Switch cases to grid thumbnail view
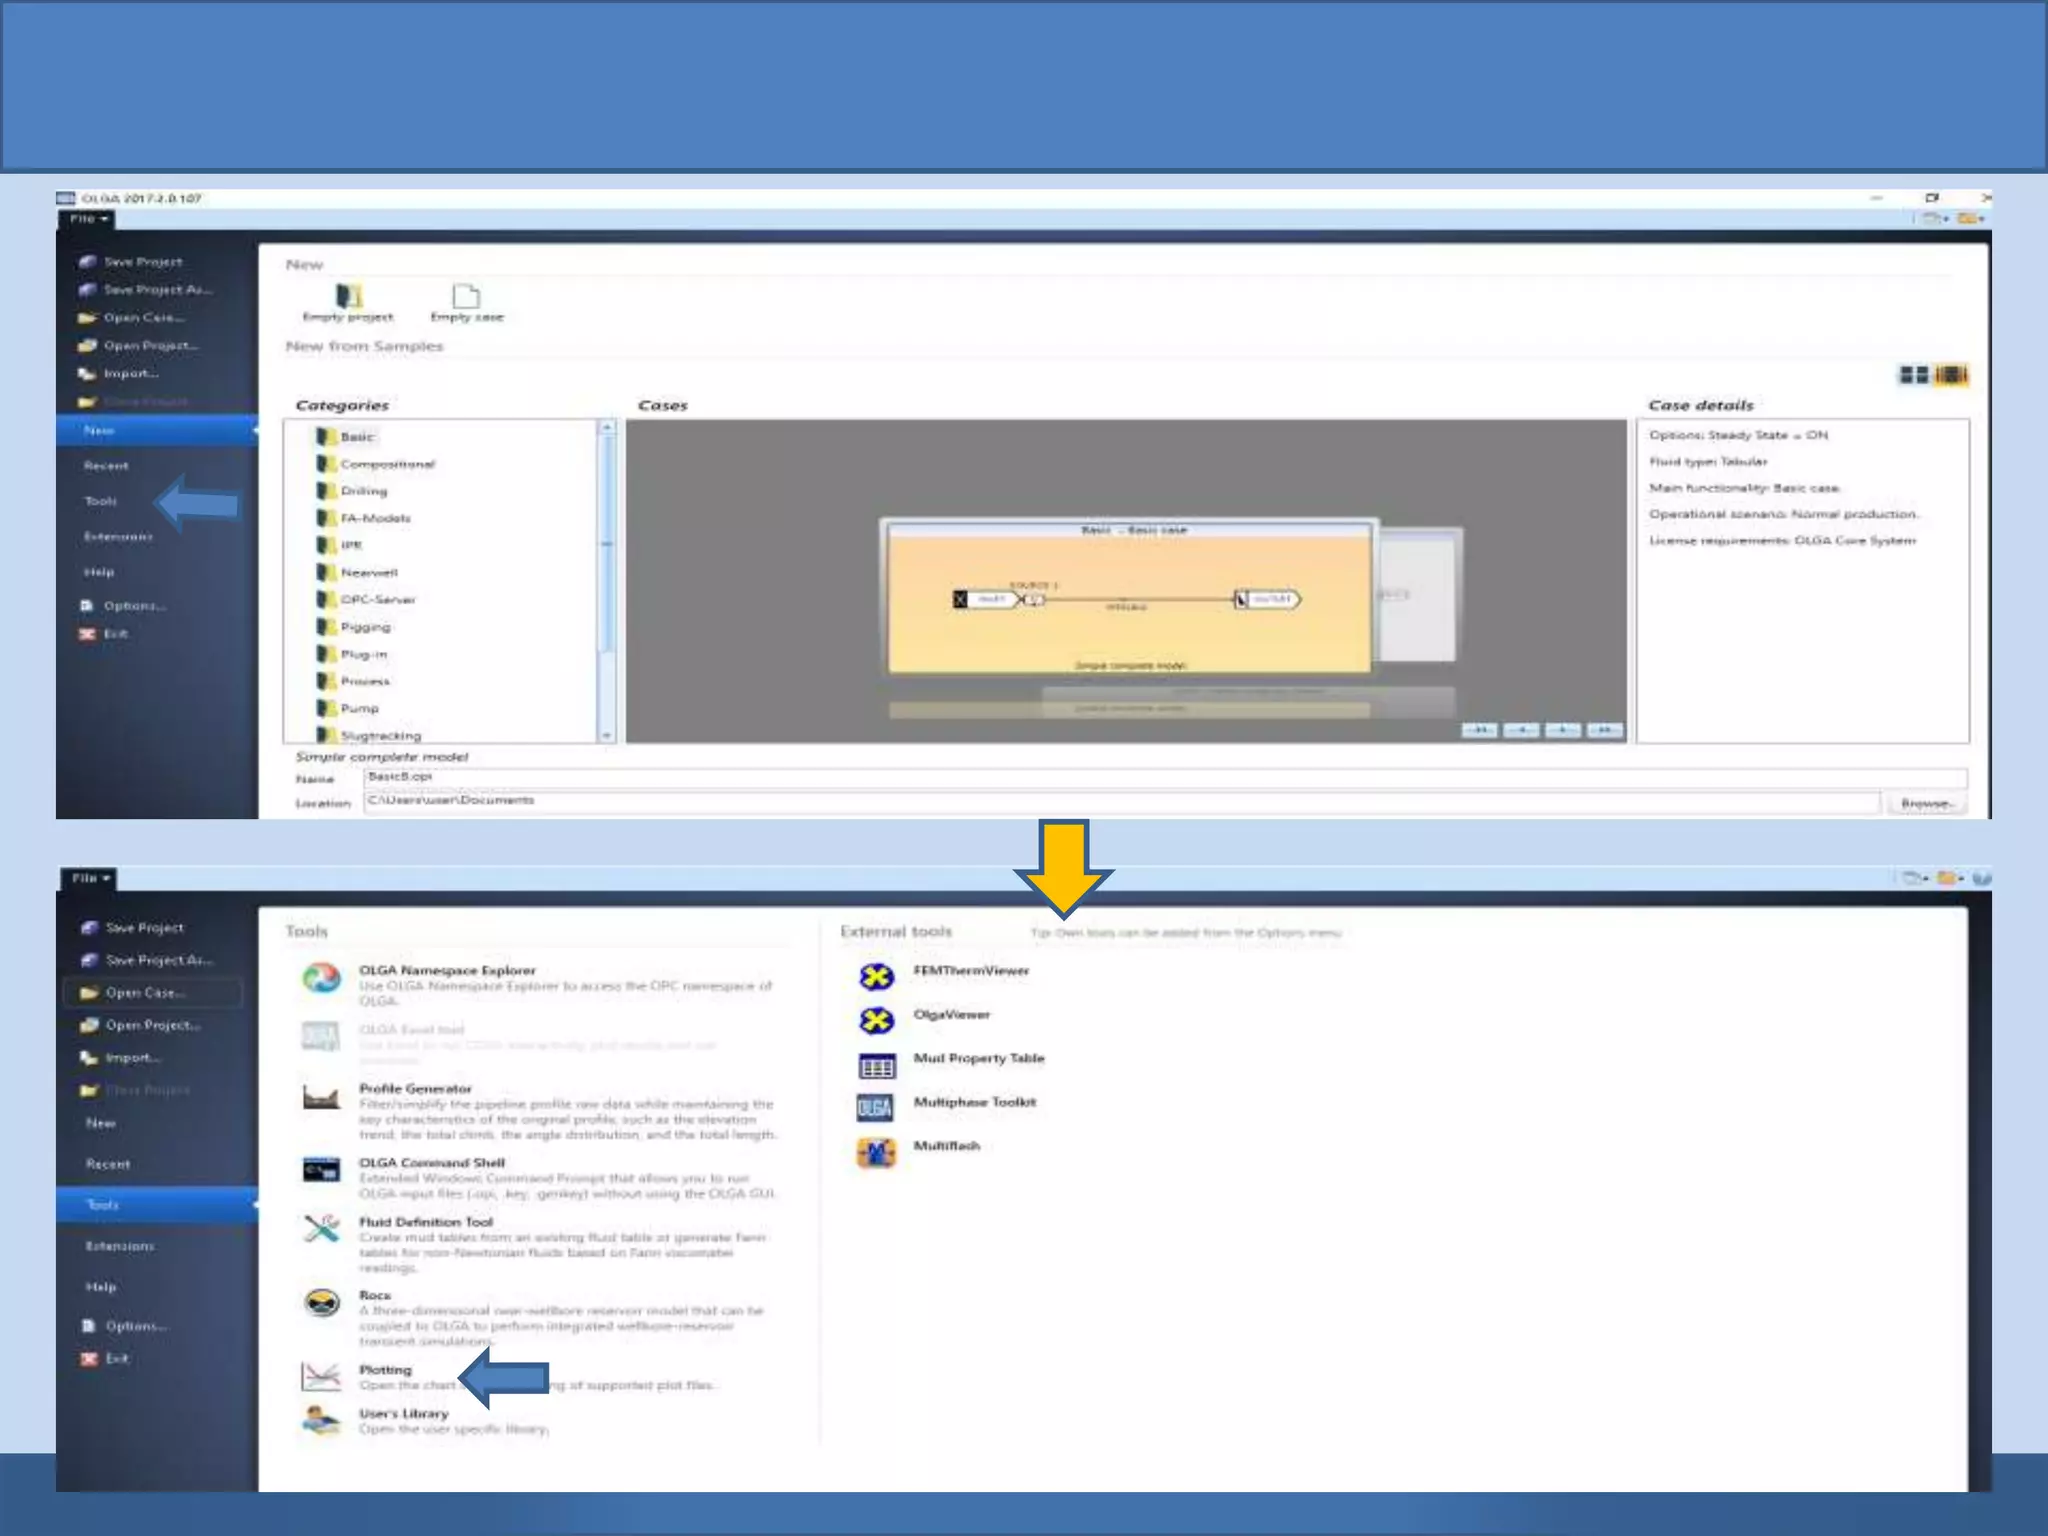 pos(1913,375)
